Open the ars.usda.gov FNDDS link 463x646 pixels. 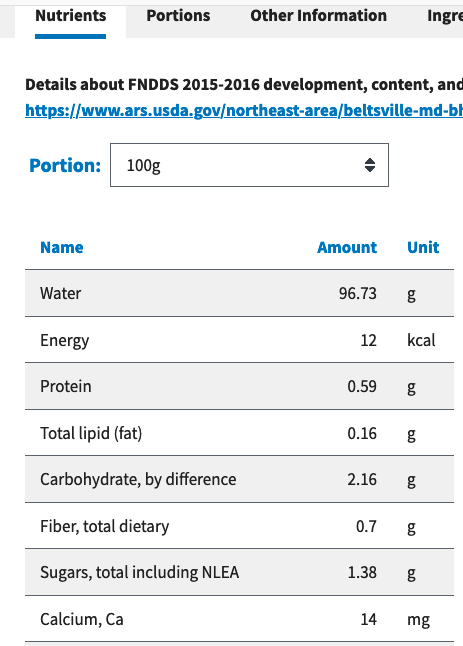tap(244, 110)
